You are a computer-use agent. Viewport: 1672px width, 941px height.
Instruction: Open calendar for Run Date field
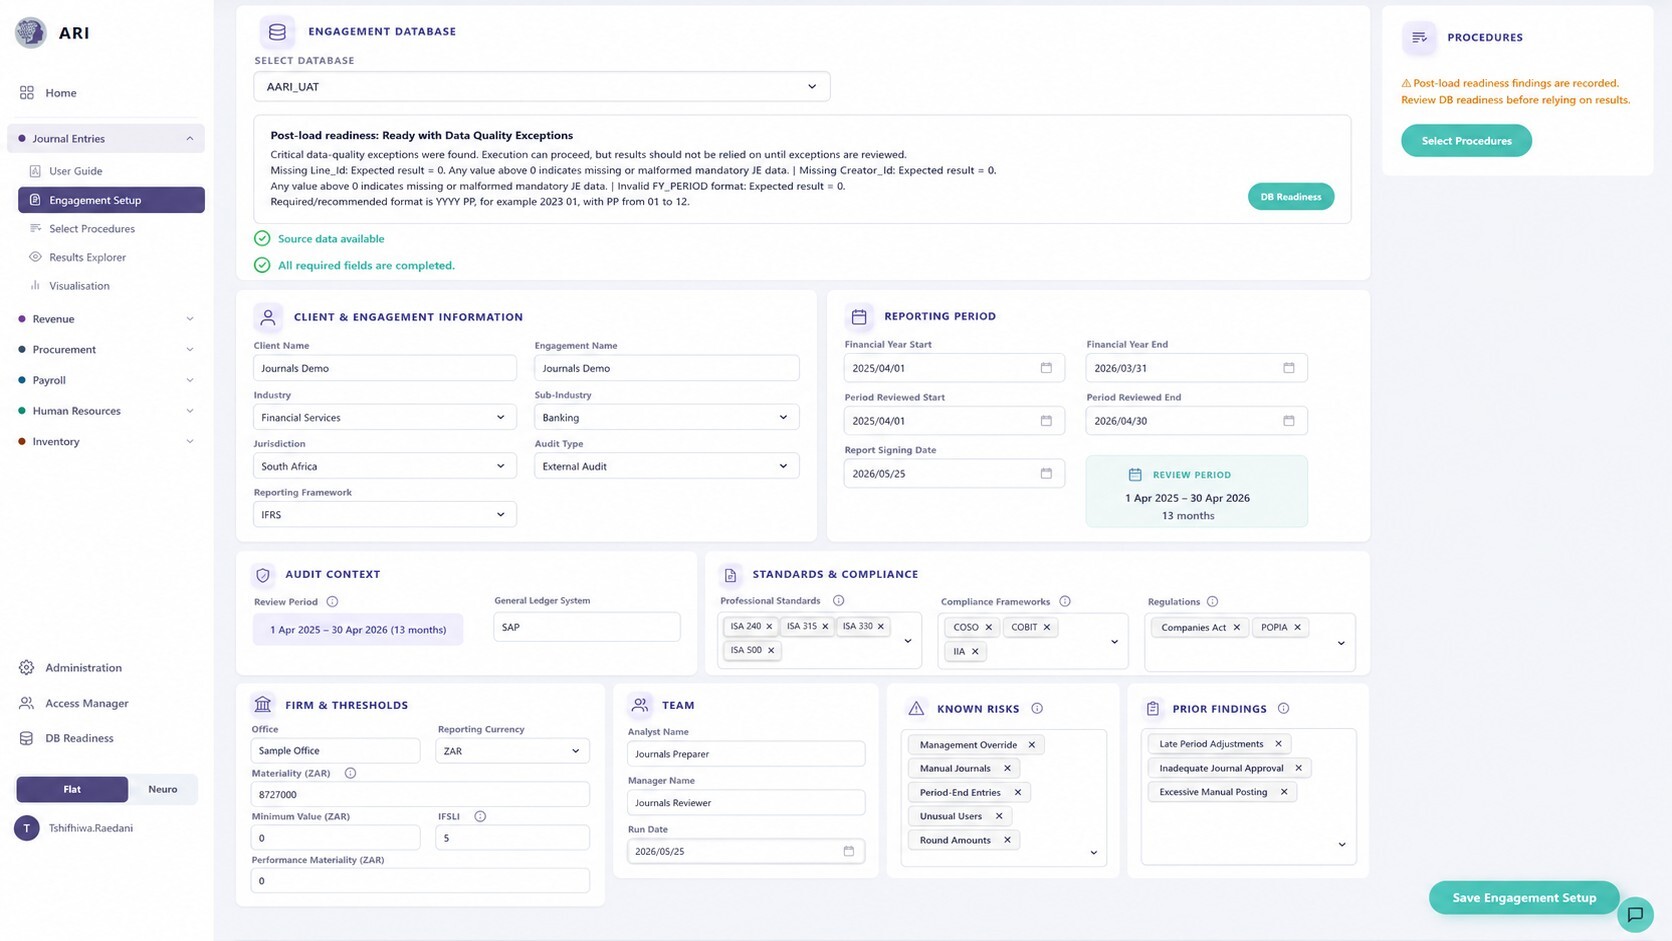pos(848,851)
